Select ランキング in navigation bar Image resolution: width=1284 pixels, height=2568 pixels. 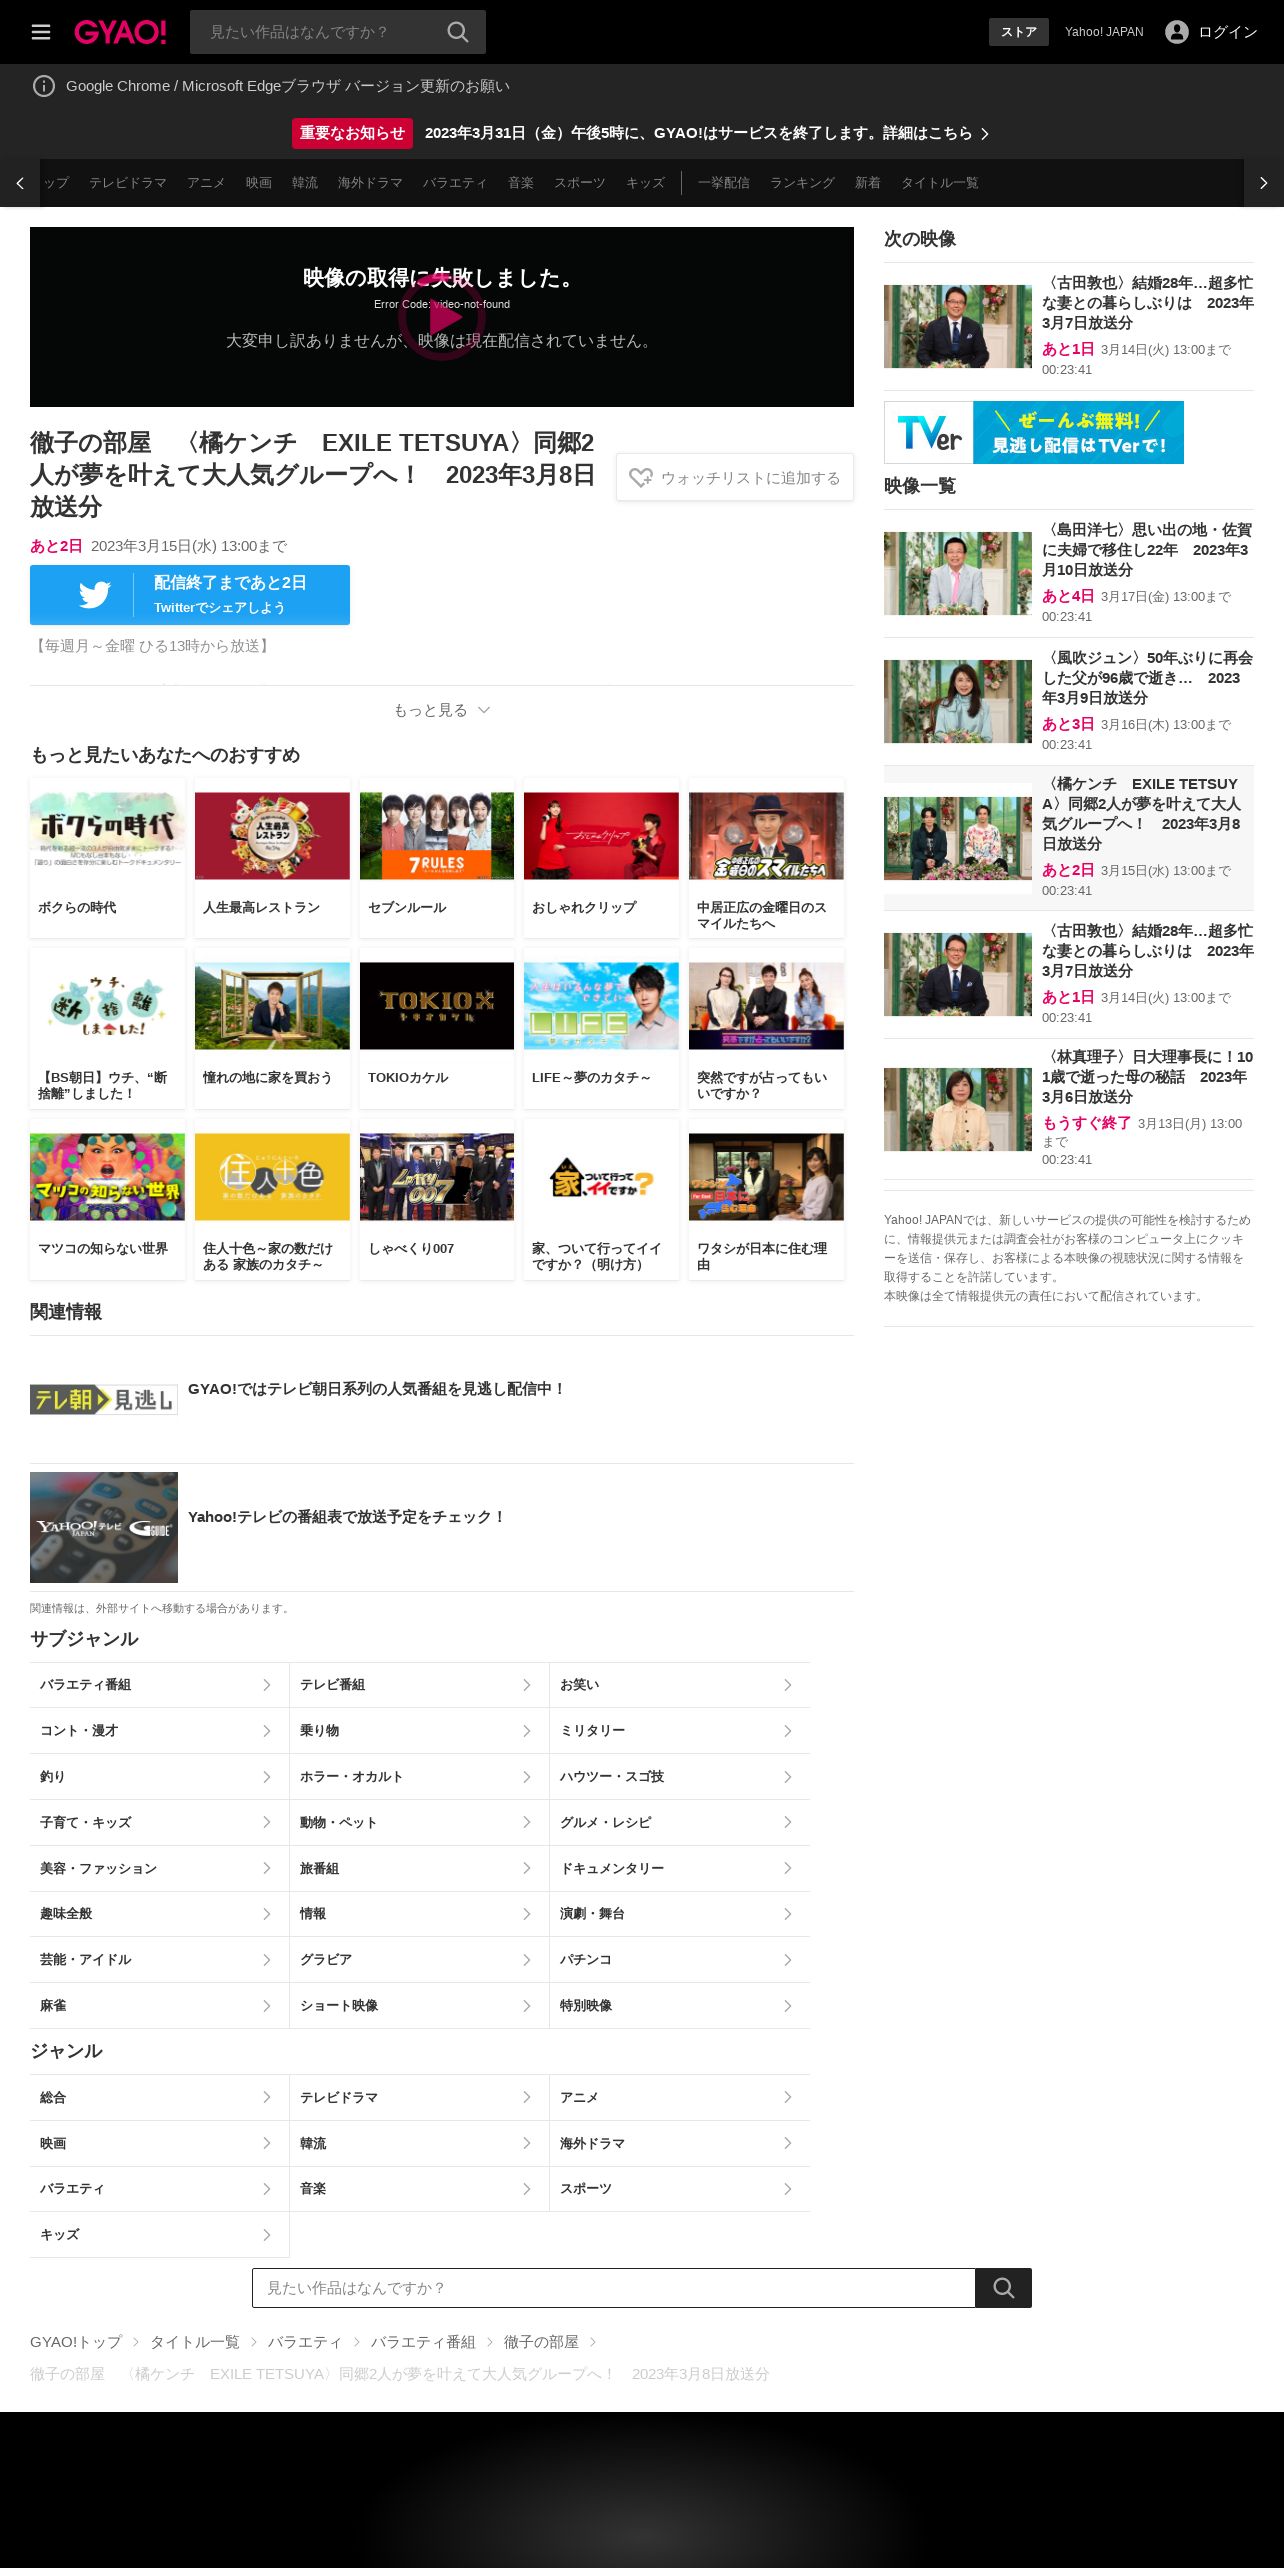802,183
